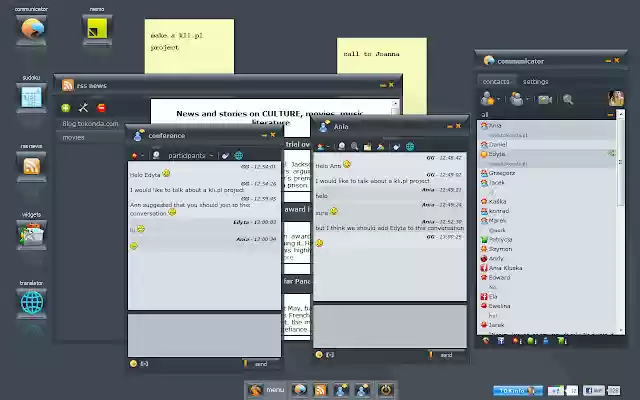Select contact konrad in communicator list
This screenshot has width=640, height=400.
(x=547, y=211)
